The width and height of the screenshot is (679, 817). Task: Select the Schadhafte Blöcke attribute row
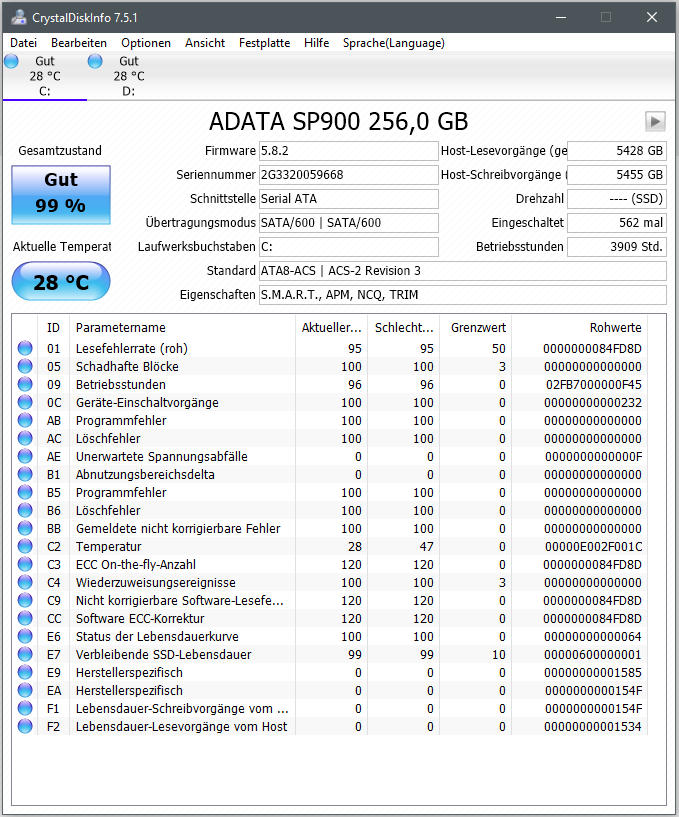click(x=329, y=366)
